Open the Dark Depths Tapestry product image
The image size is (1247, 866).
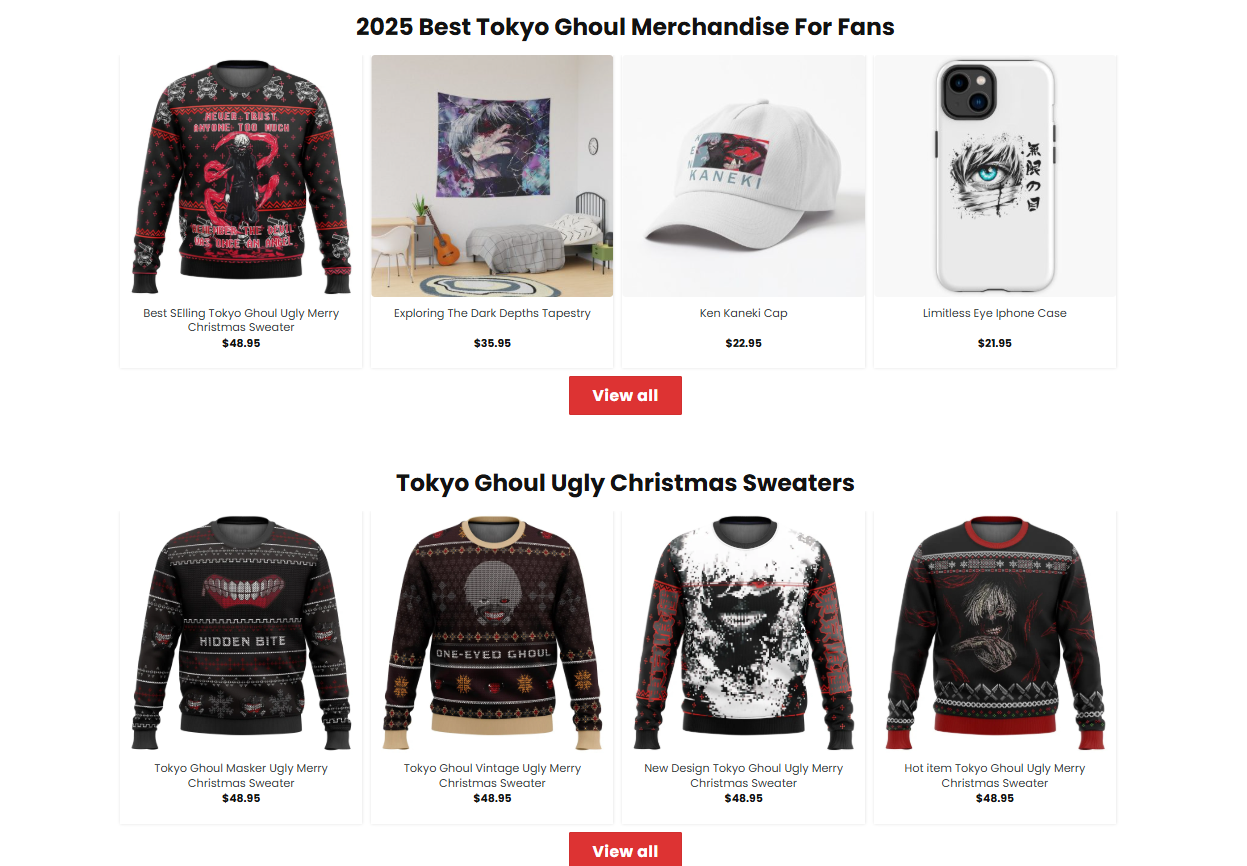(x=492, y=176)
